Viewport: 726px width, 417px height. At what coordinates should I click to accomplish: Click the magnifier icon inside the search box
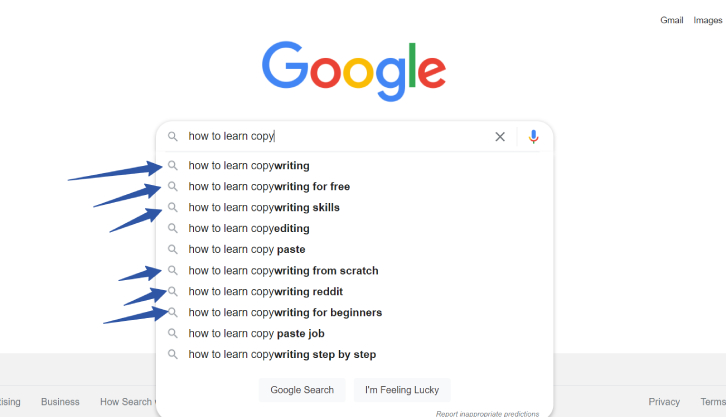pyautogui.click(x=173, y=137)
